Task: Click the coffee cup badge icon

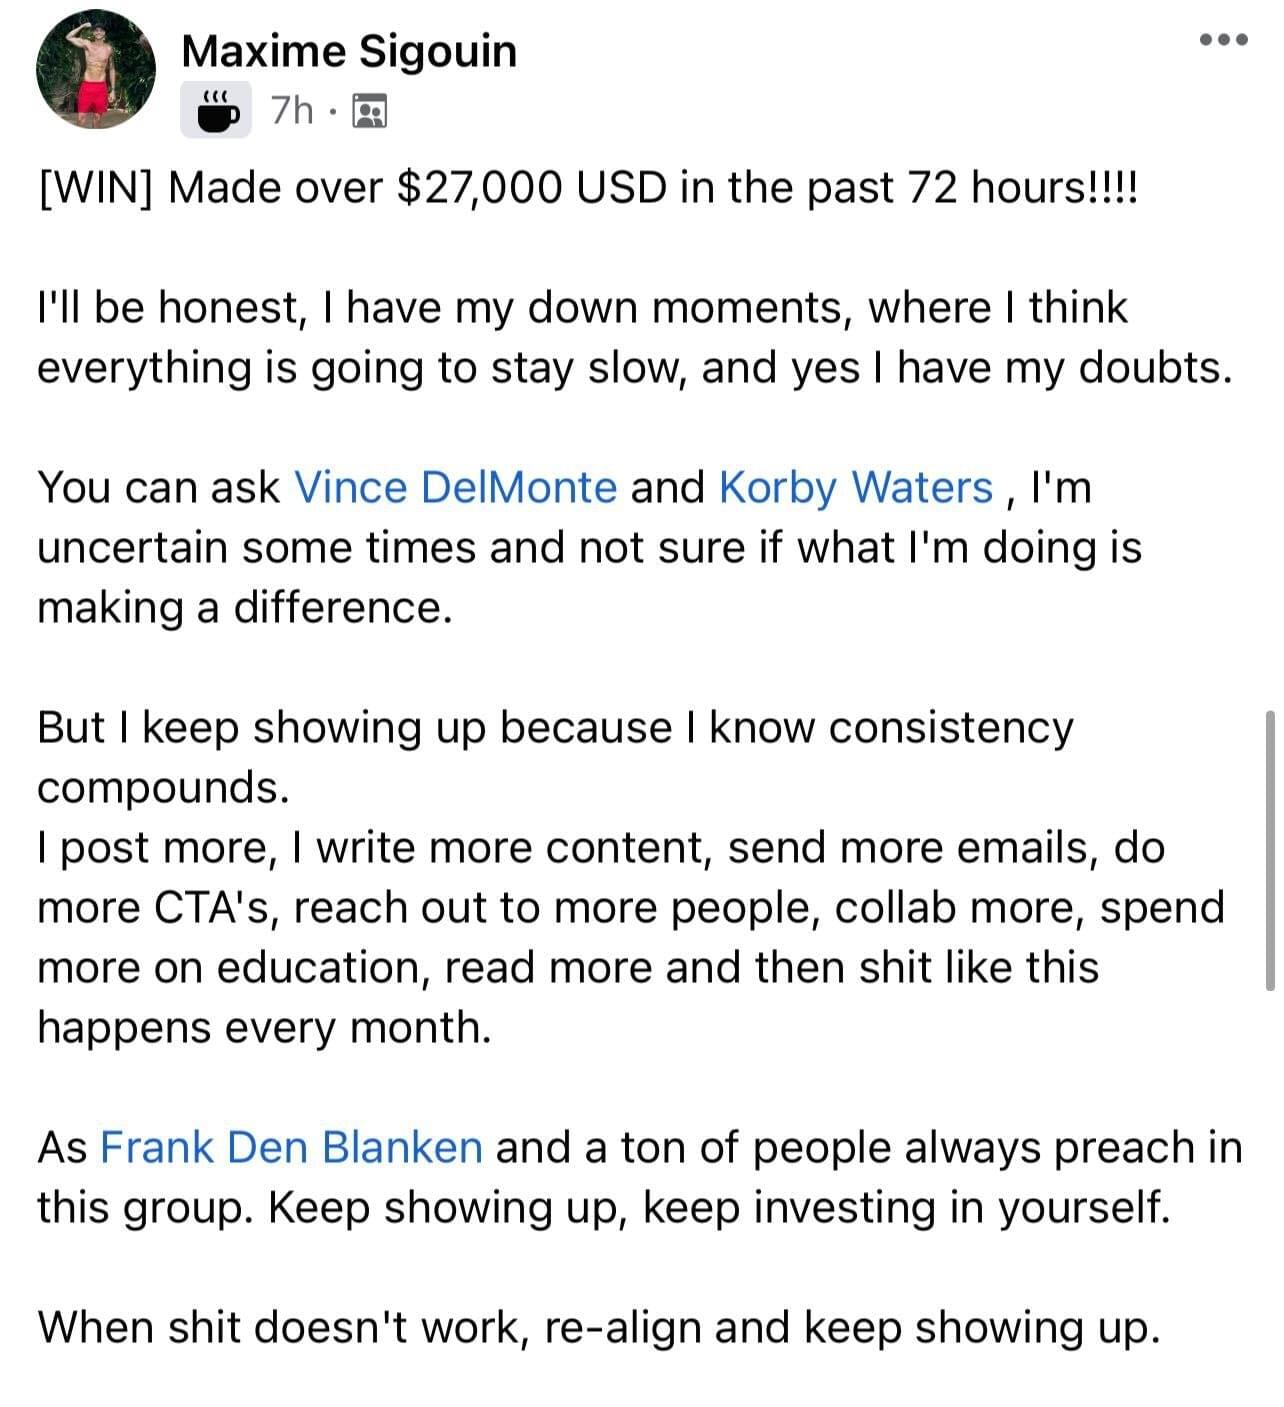Action: tap(215, 110)
